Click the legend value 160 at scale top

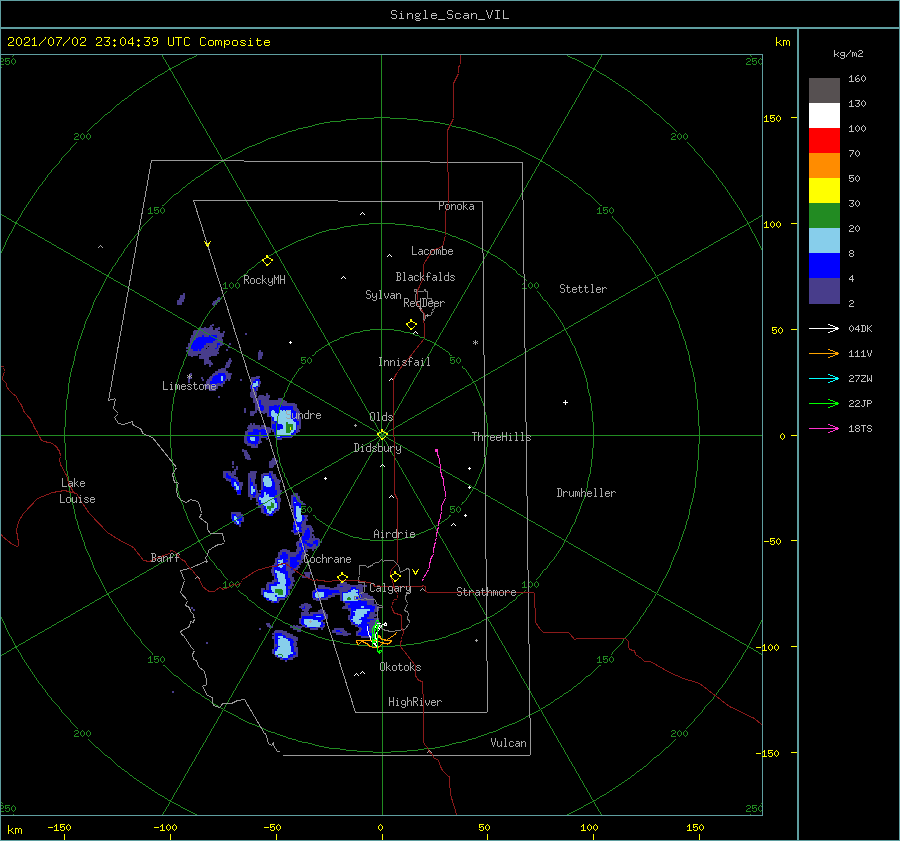click(857, 79)
